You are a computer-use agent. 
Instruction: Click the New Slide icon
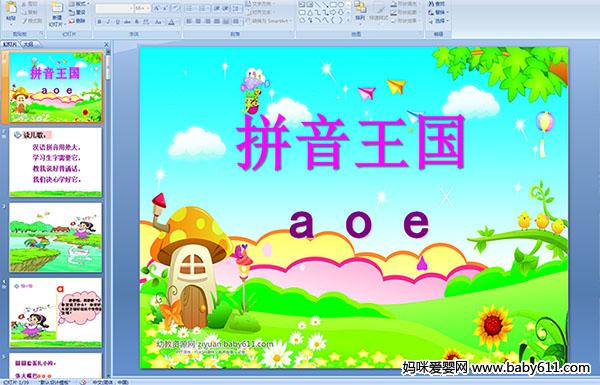click(57, 8)
